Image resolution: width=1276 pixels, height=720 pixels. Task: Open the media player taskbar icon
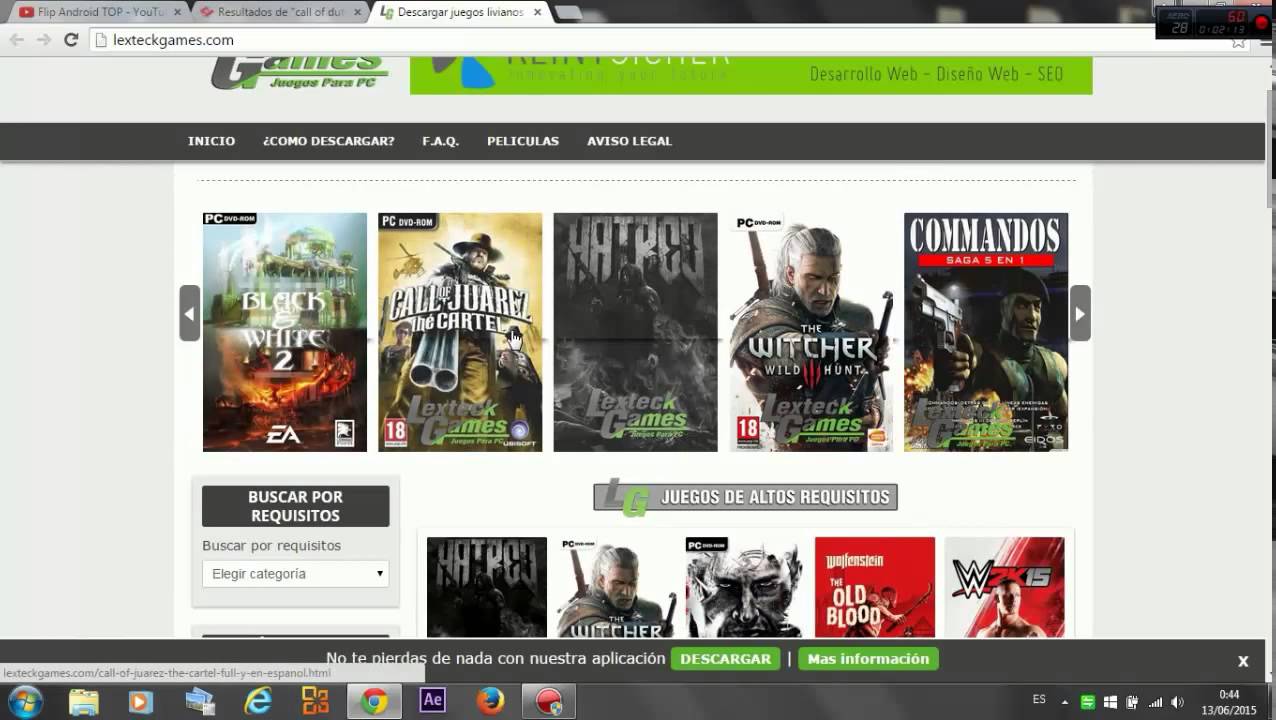[140, 702]
